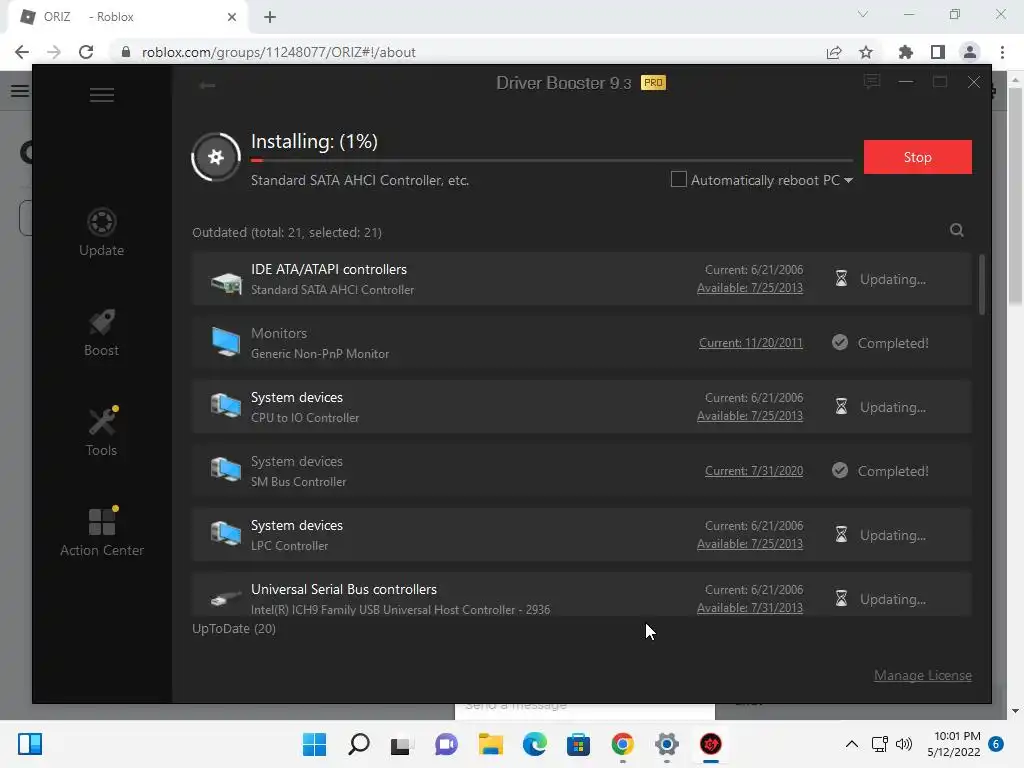The width and height of the screenshot is (1024, 768).
Task: Open the Driver Booster feedback icon
Action: [872, 82]
